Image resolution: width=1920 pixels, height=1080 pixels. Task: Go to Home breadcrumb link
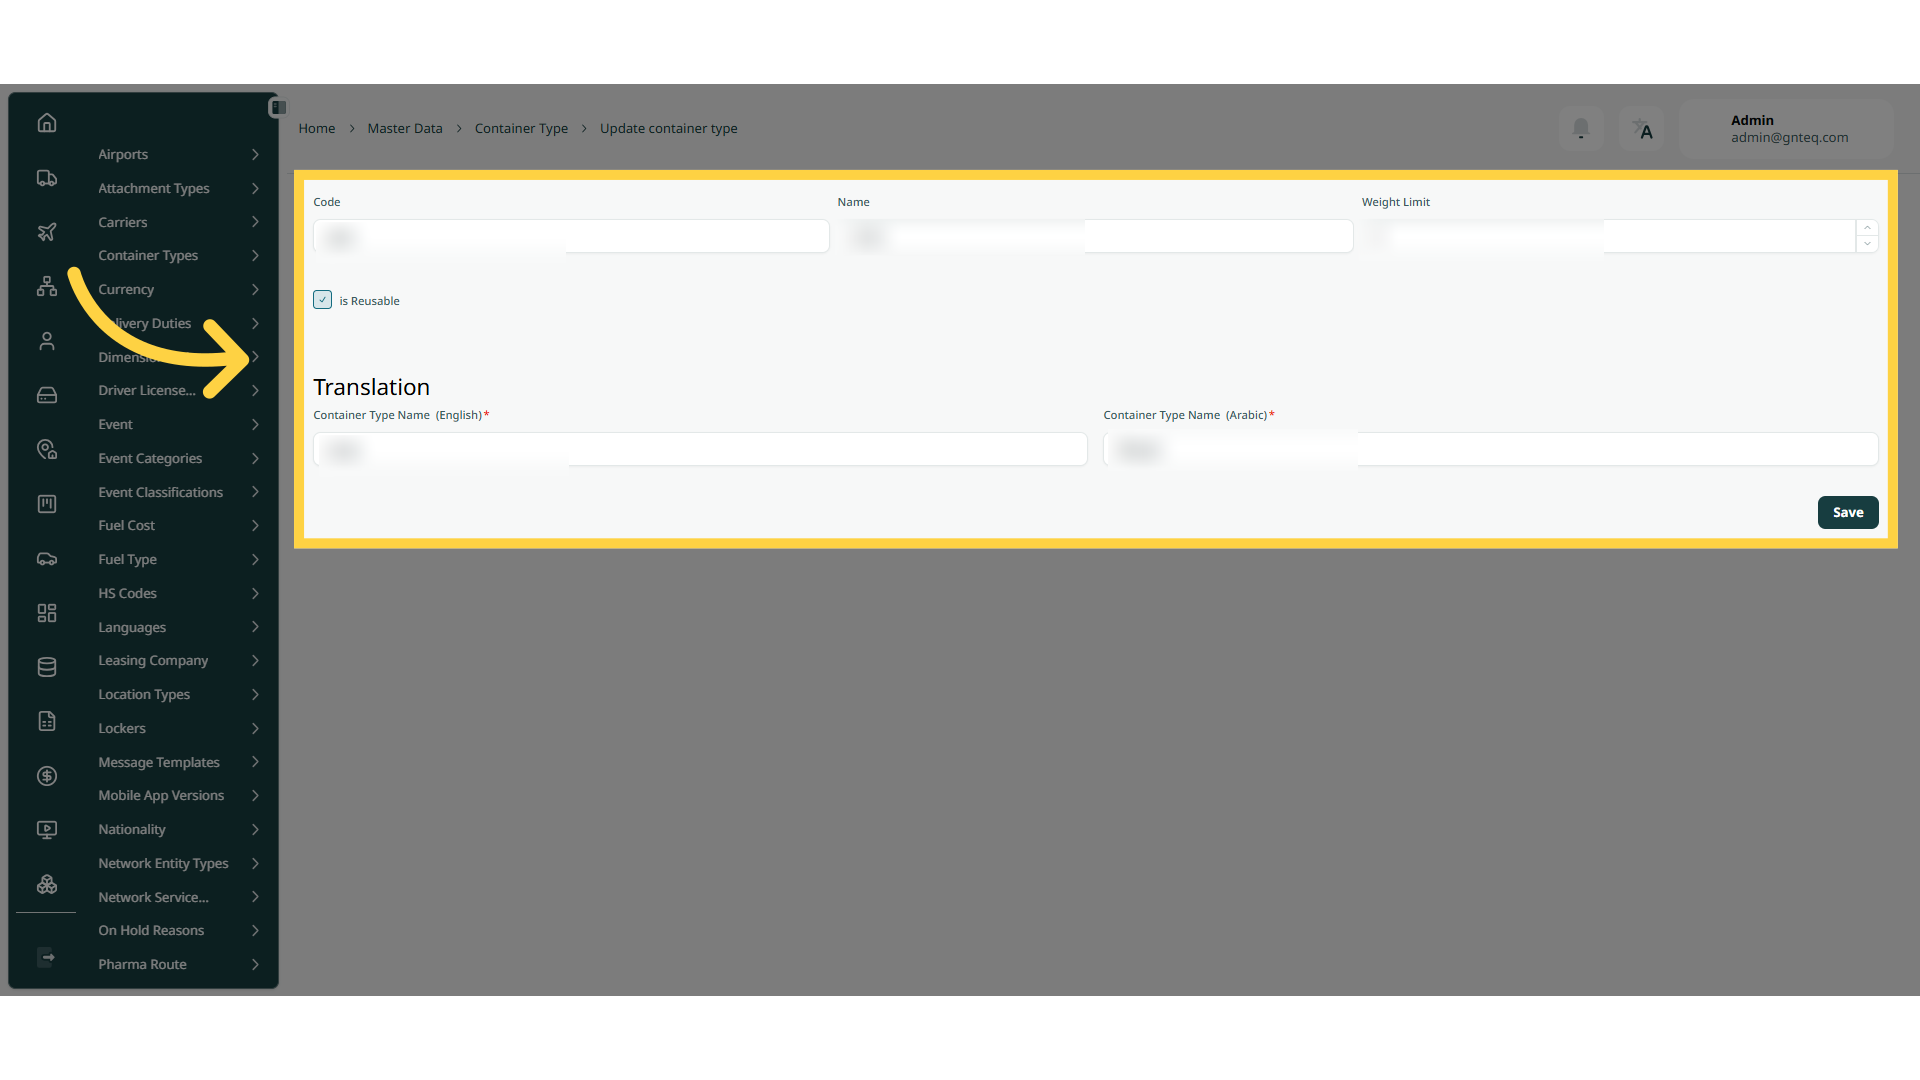point(316,129)
